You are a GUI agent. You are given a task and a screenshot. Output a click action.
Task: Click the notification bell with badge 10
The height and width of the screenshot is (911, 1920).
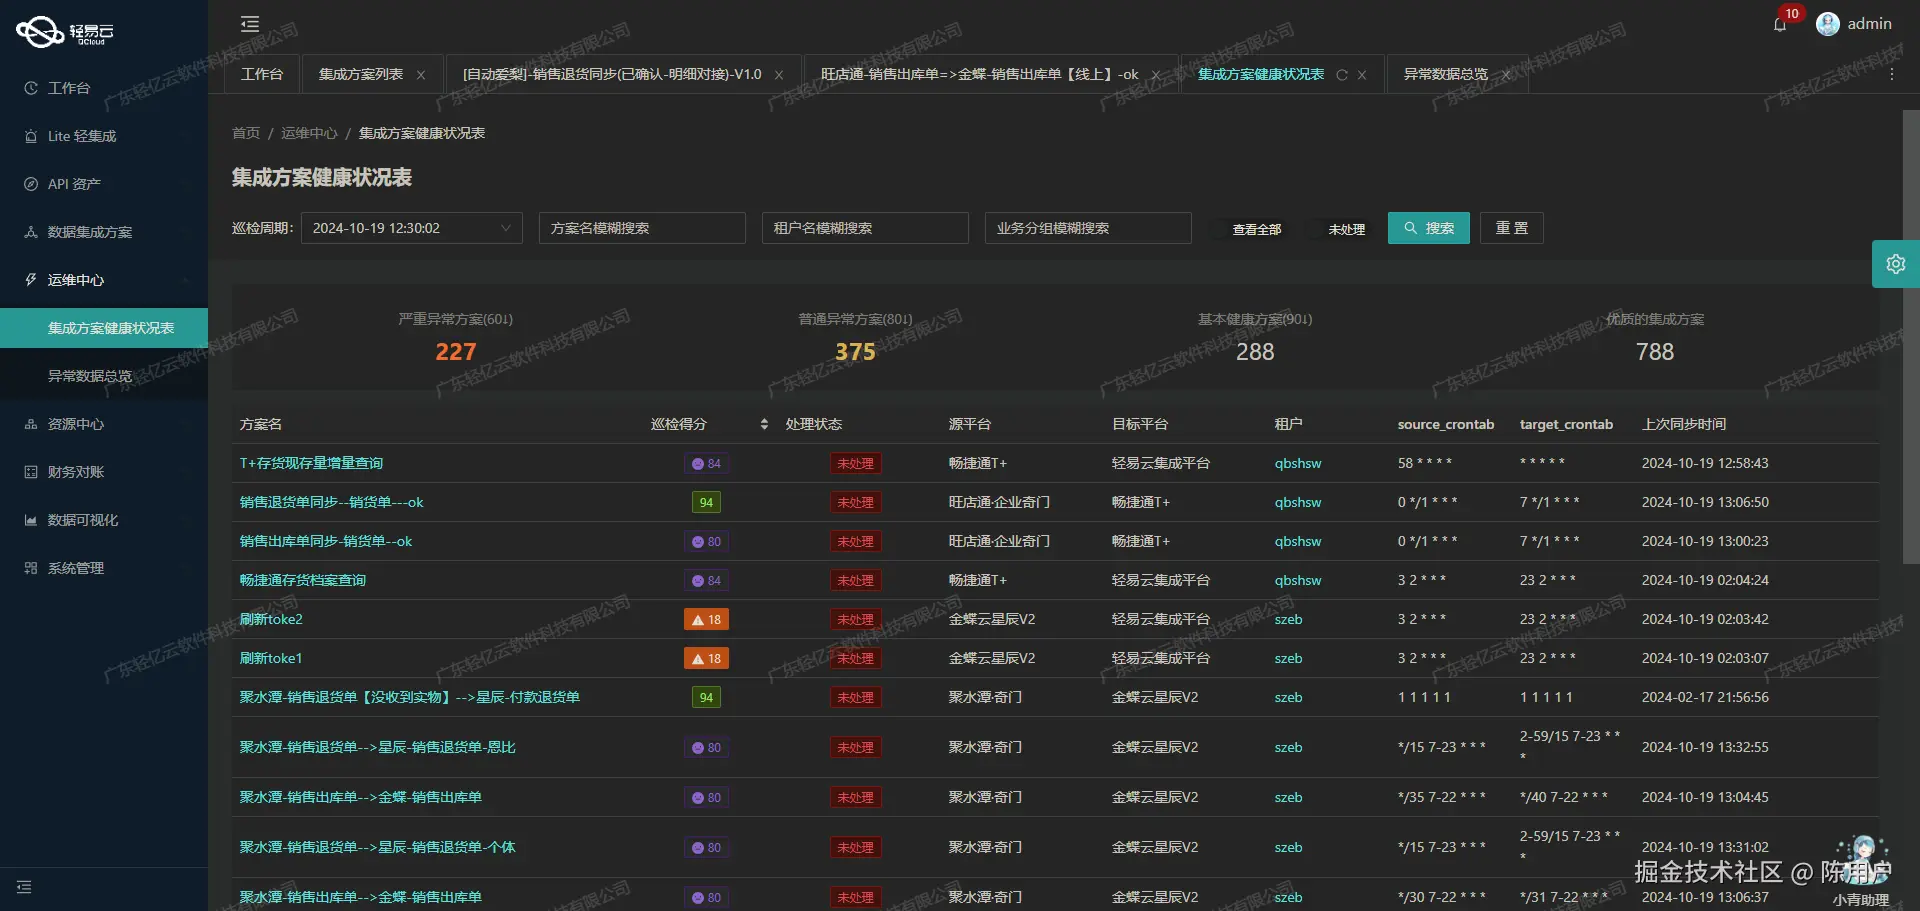(x=1779, y=25)
